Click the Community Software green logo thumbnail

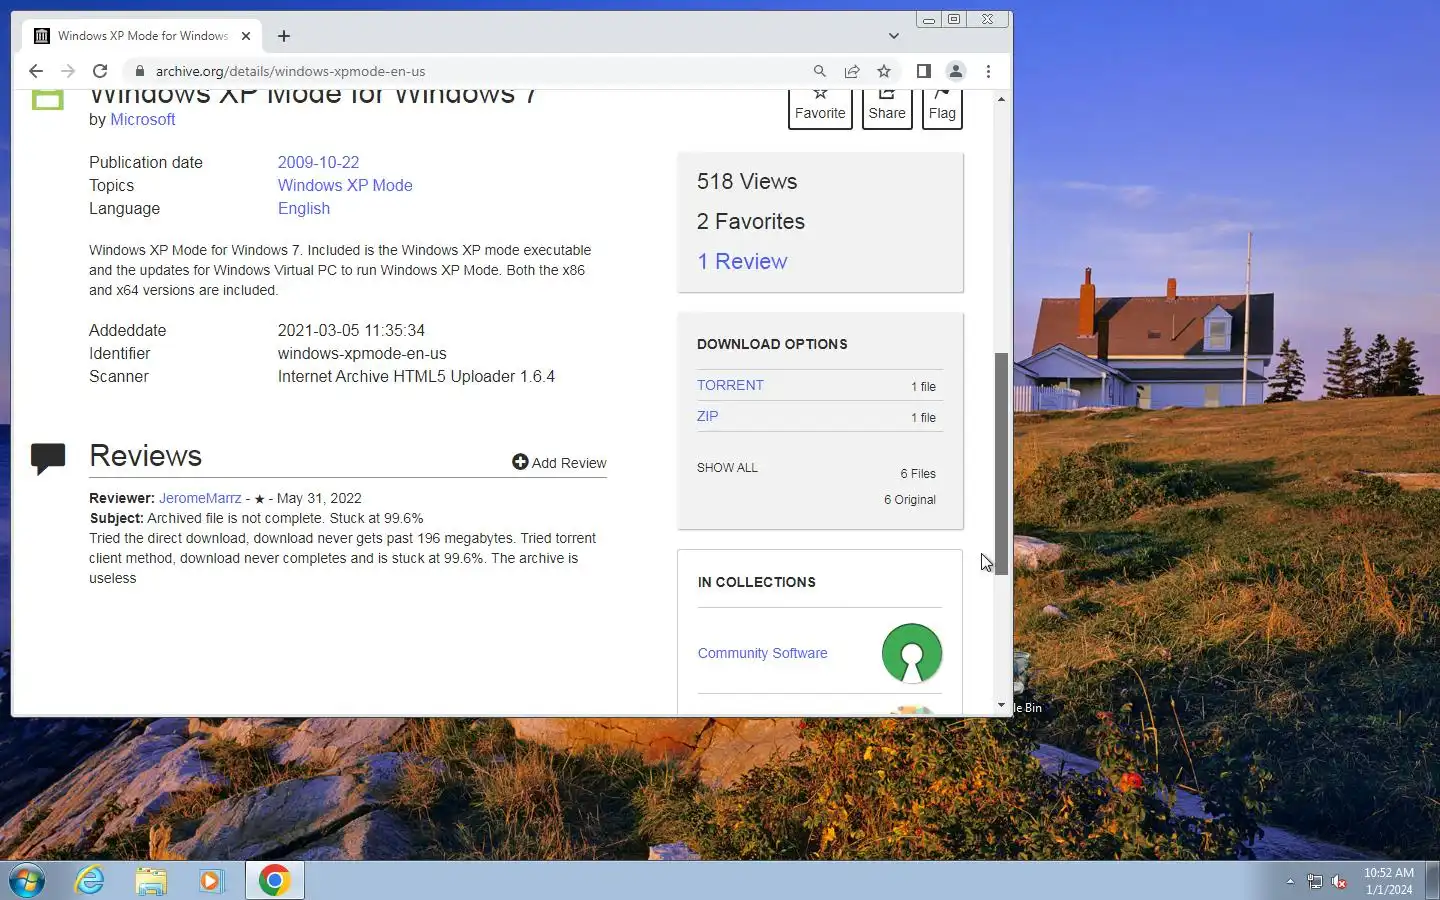(912, 653)
